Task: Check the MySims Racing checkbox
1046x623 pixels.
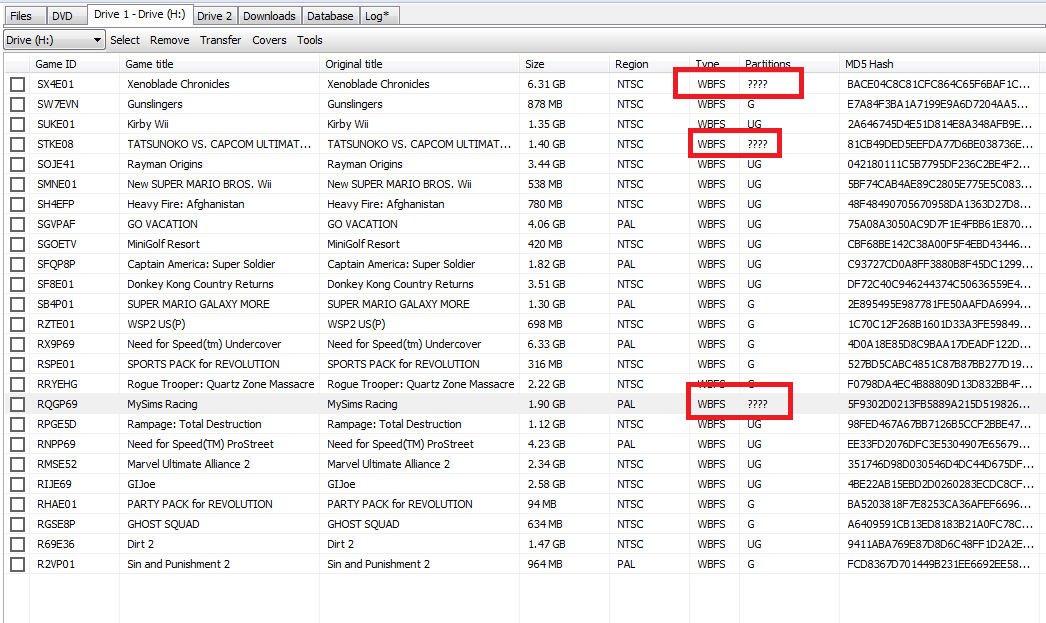Action: [x=17, y=404]
